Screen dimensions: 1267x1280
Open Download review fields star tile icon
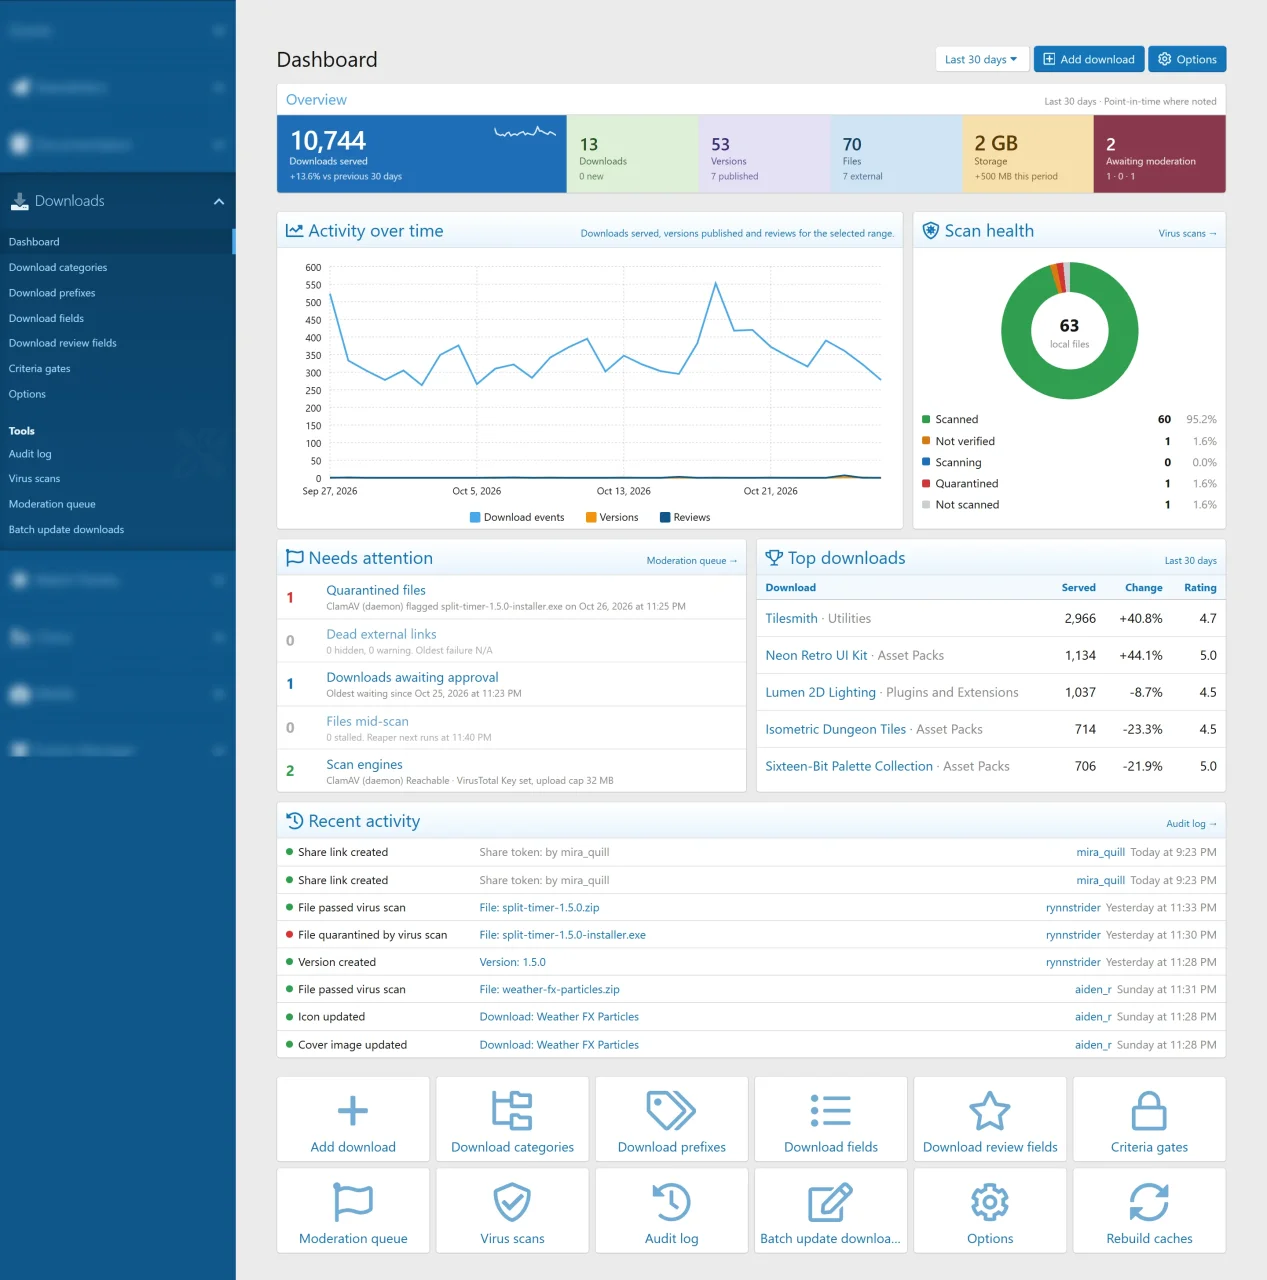[x=990, y=1111]
